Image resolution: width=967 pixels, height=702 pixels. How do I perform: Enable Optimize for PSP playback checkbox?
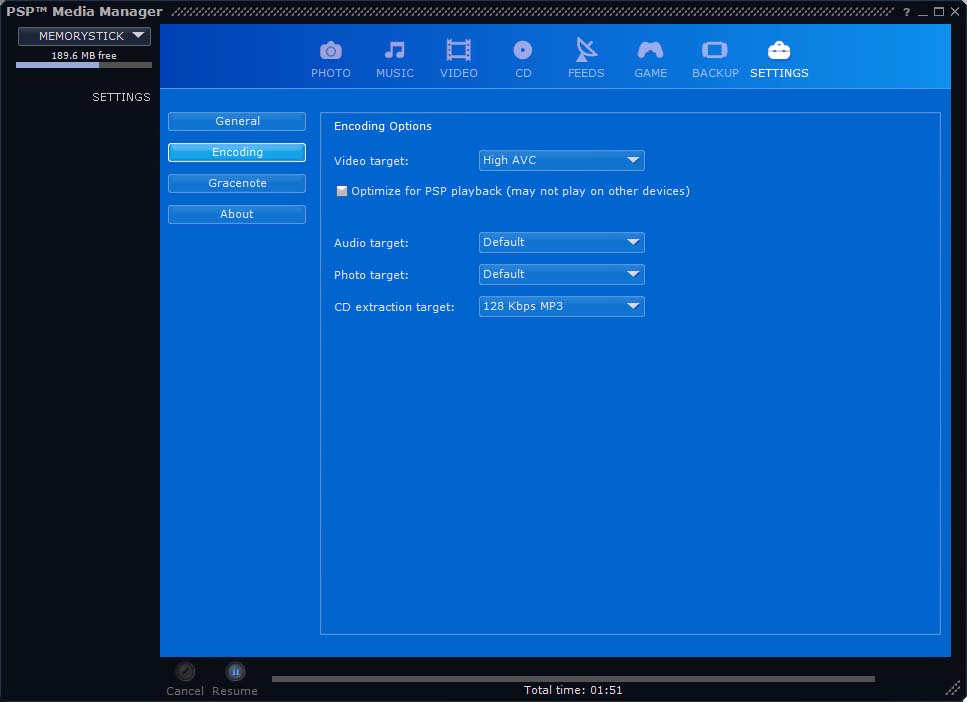pos(342,191)
